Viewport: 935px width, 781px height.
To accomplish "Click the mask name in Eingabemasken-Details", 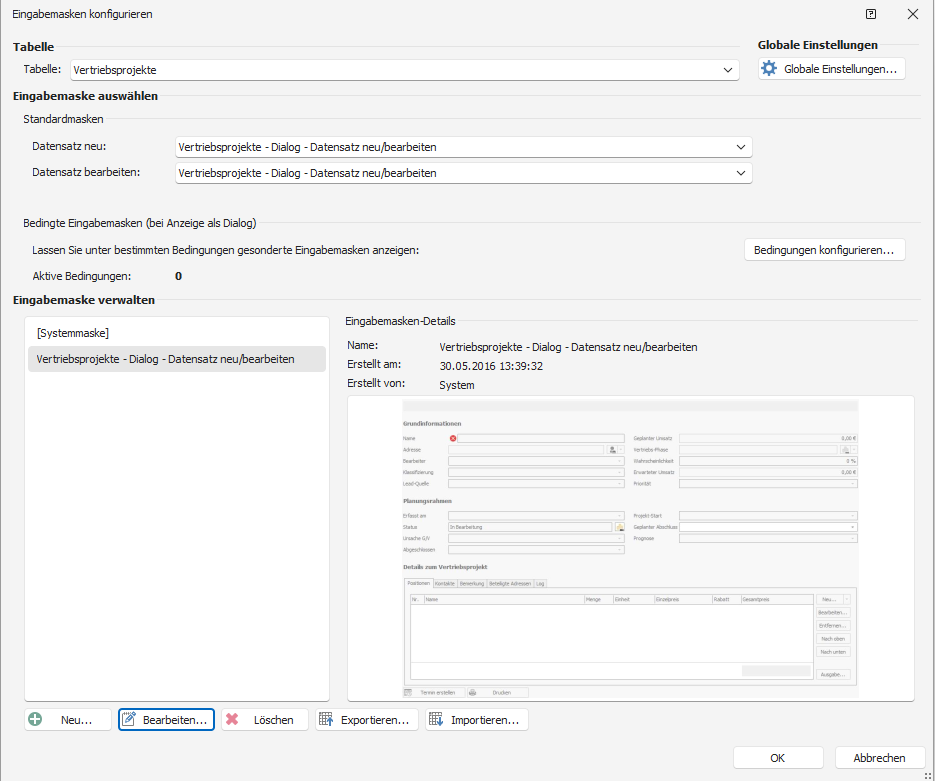I will [568, 347].
